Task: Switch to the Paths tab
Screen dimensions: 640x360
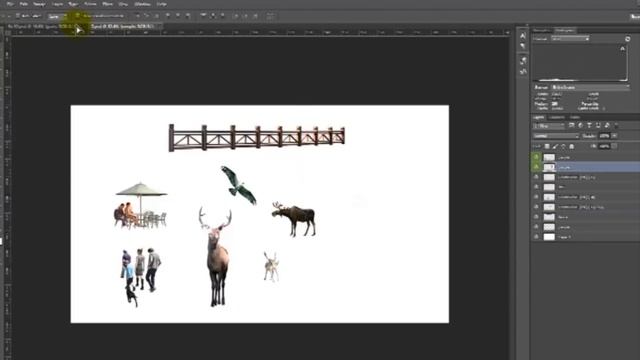Action: (x=575, y=118)
